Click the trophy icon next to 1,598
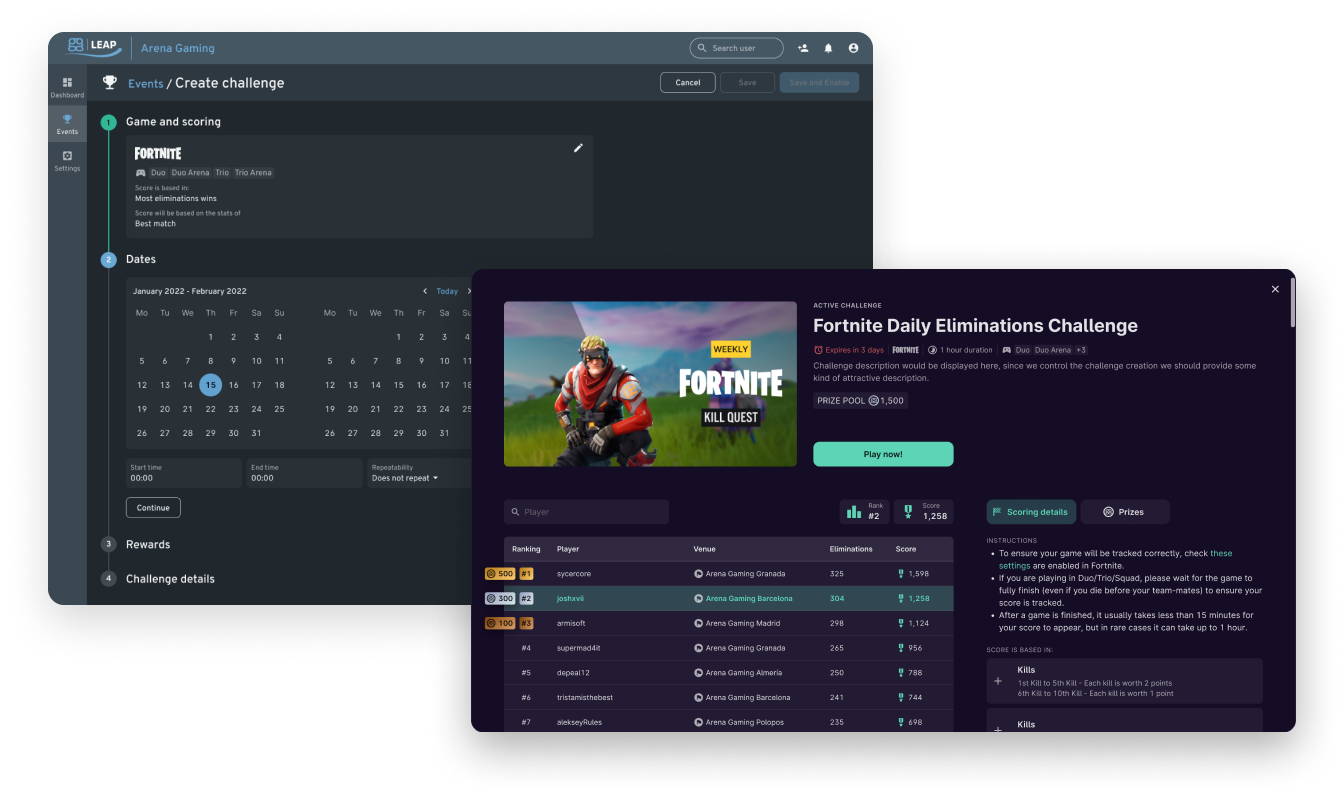Viewport: 1344px width, 796px height. pos(901,574)
